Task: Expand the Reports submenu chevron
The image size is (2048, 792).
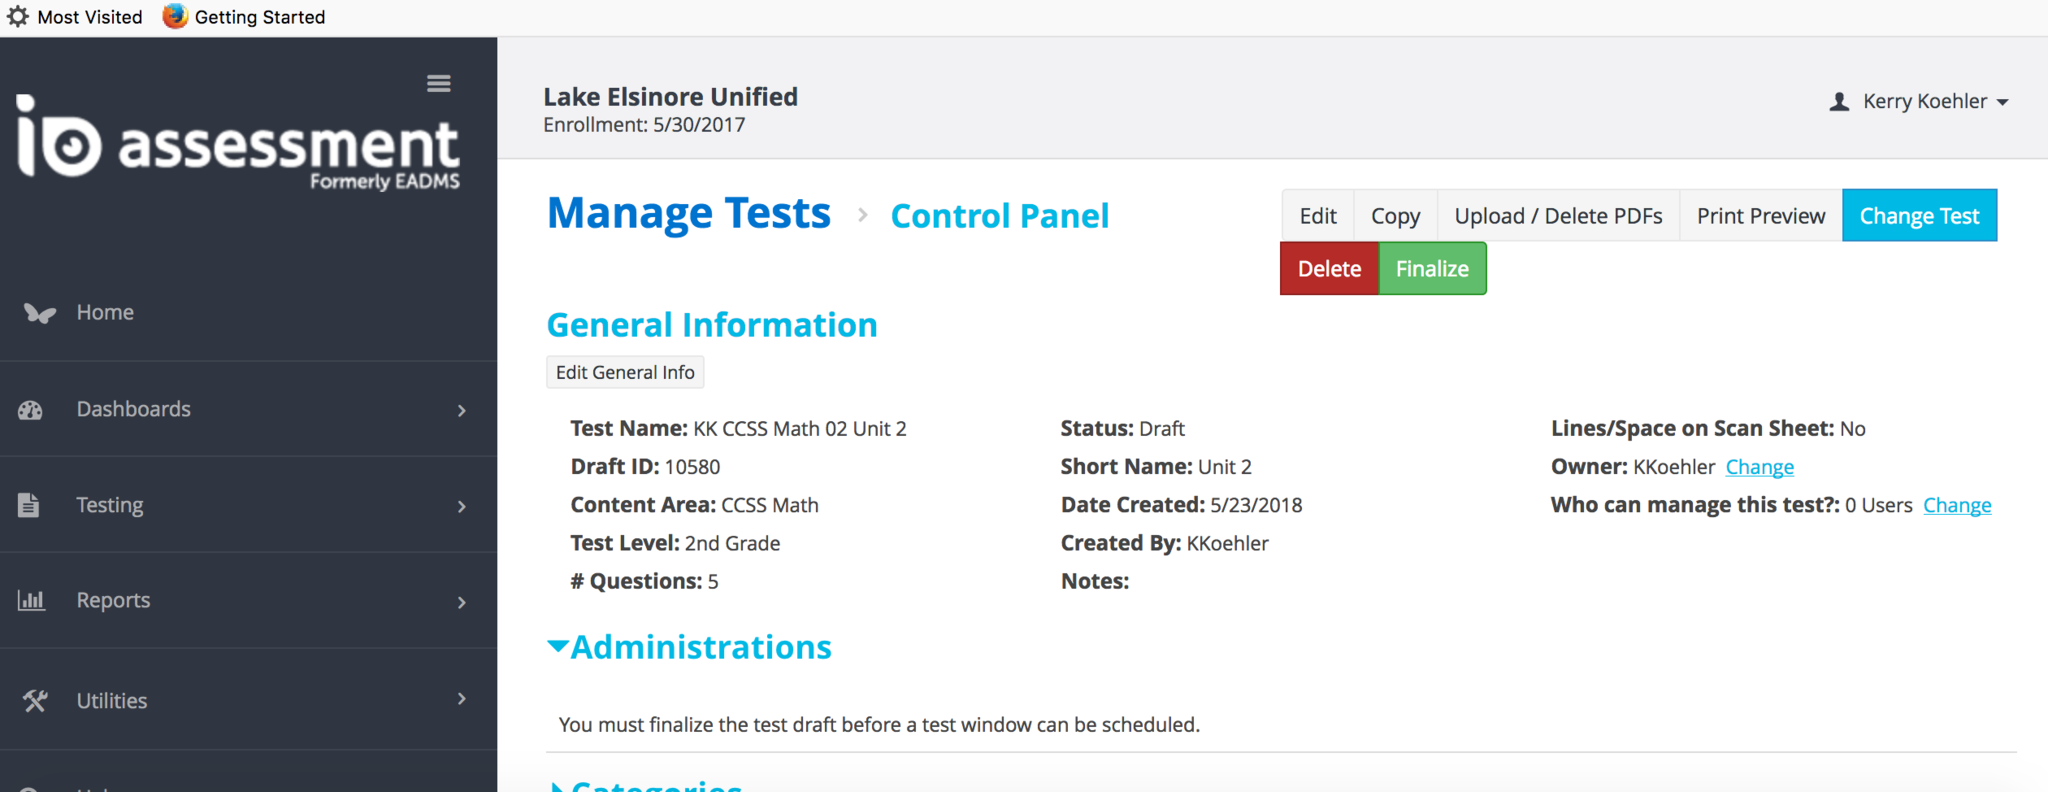Action: [x=461, y=602]
